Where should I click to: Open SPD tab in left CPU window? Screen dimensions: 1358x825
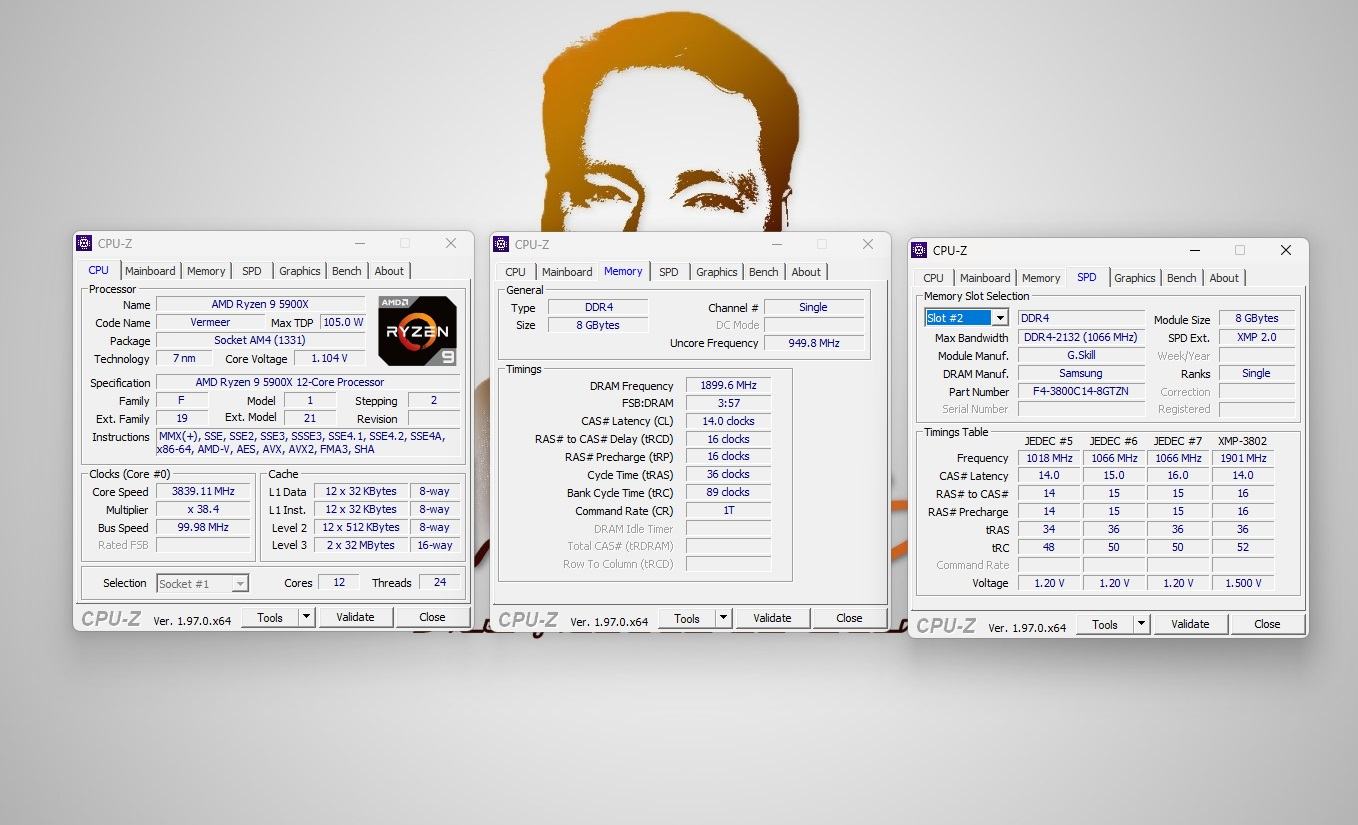pyautogui.click(x=252, y=271)
